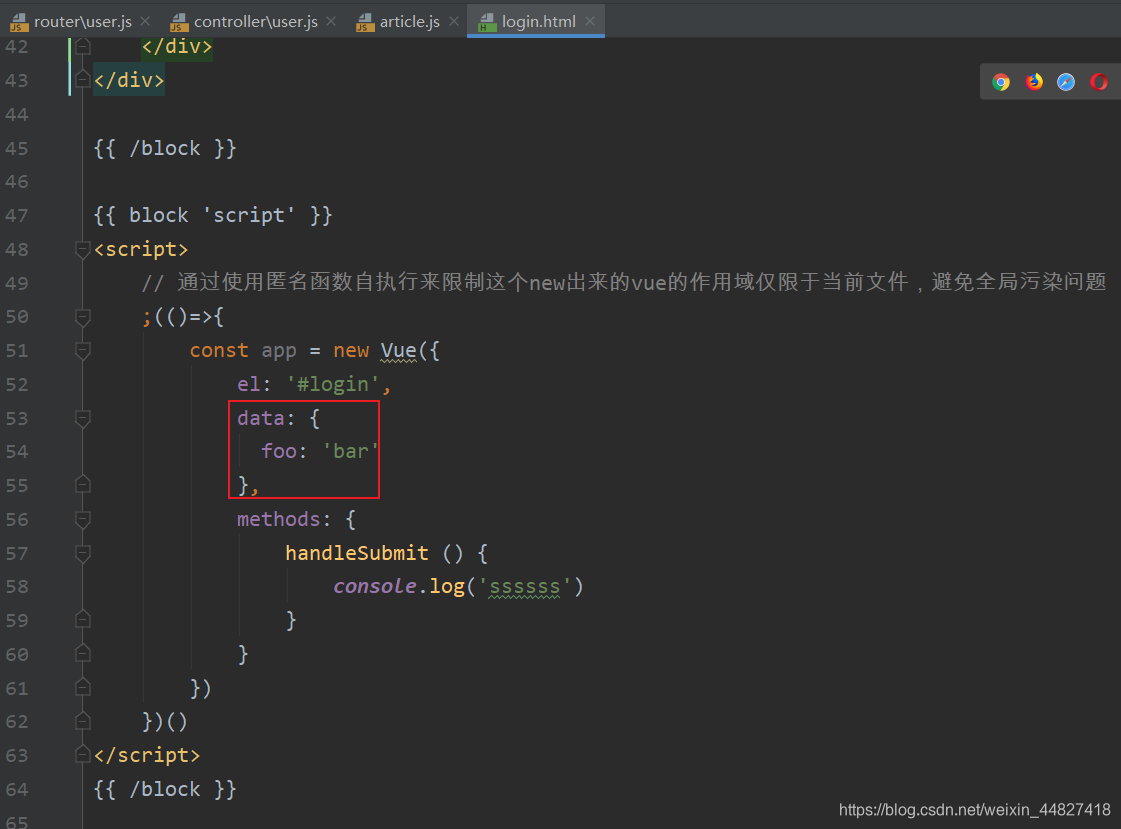This screenshot has height=829, width=1121.
Task: Click the ;(()=>{ expression on line 50
Action: point(183,317)
